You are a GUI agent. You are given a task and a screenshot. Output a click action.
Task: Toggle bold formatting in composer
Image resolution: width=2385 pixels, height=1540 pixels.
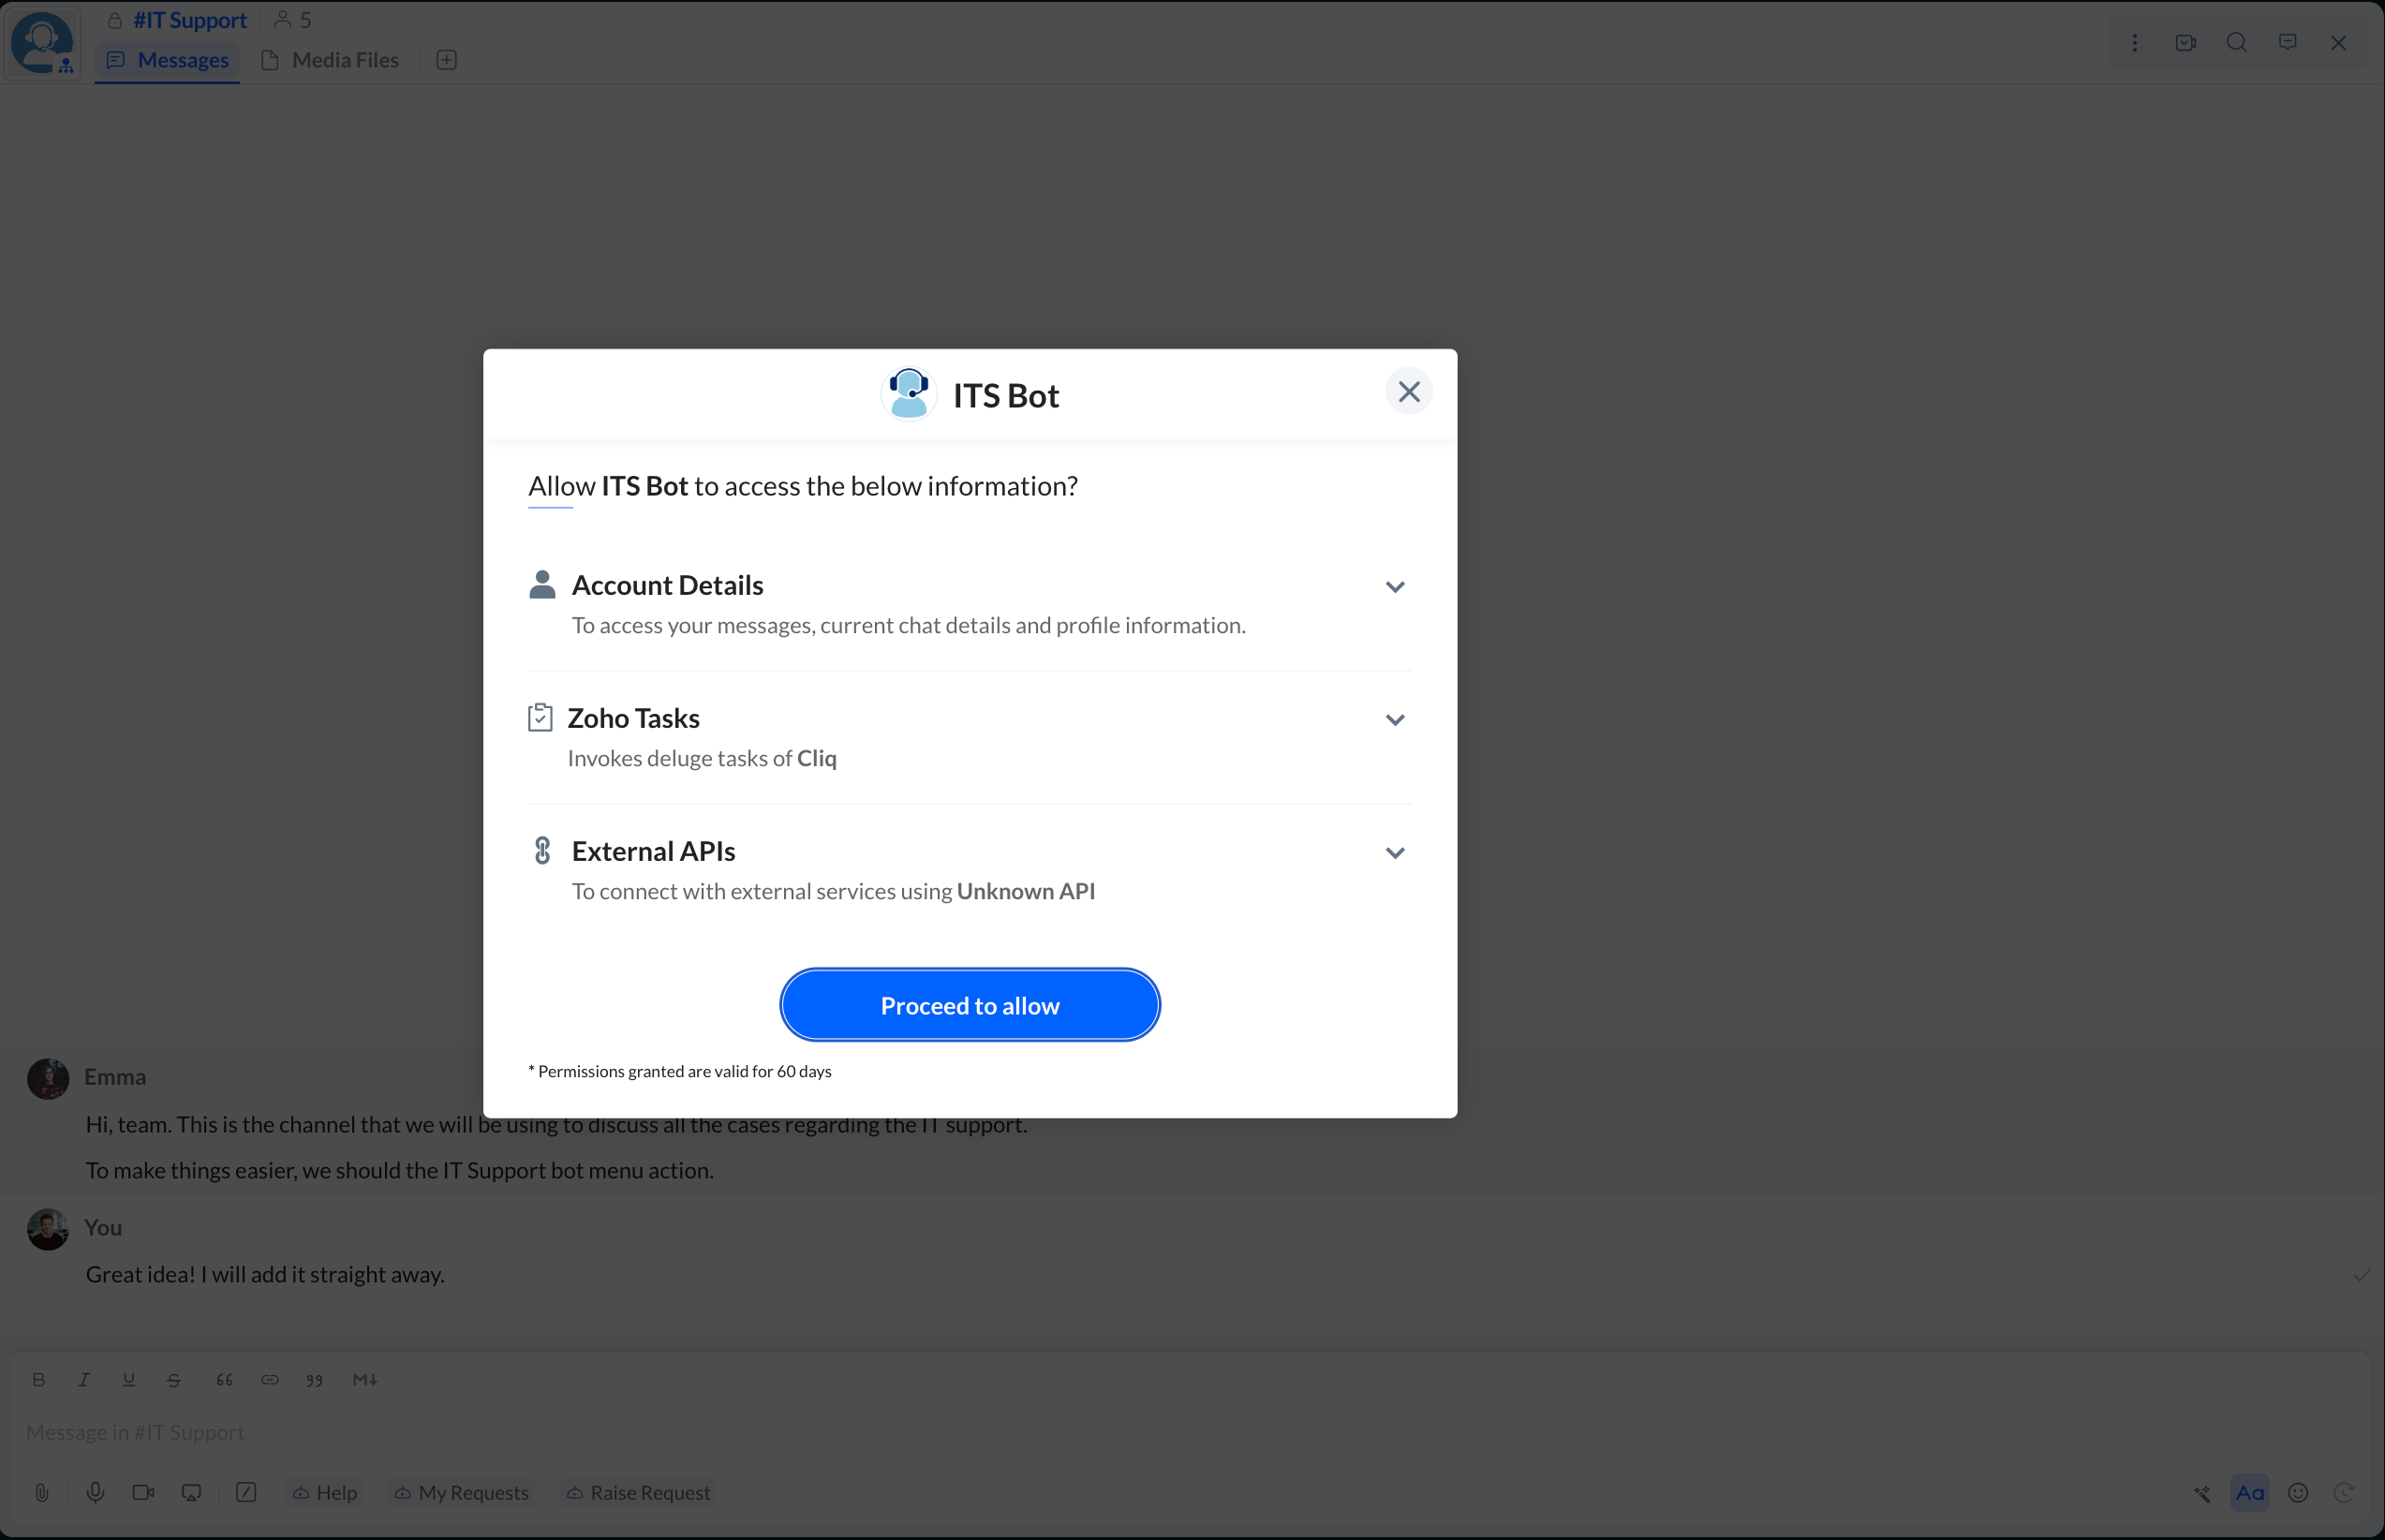coord(39,1380)
